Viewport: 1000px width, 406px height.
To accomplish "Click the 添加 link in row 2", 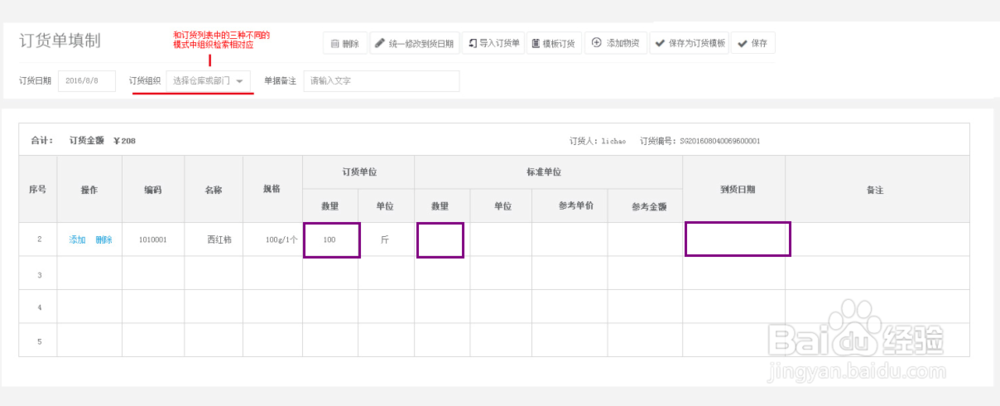I will (x=77, y=240).
